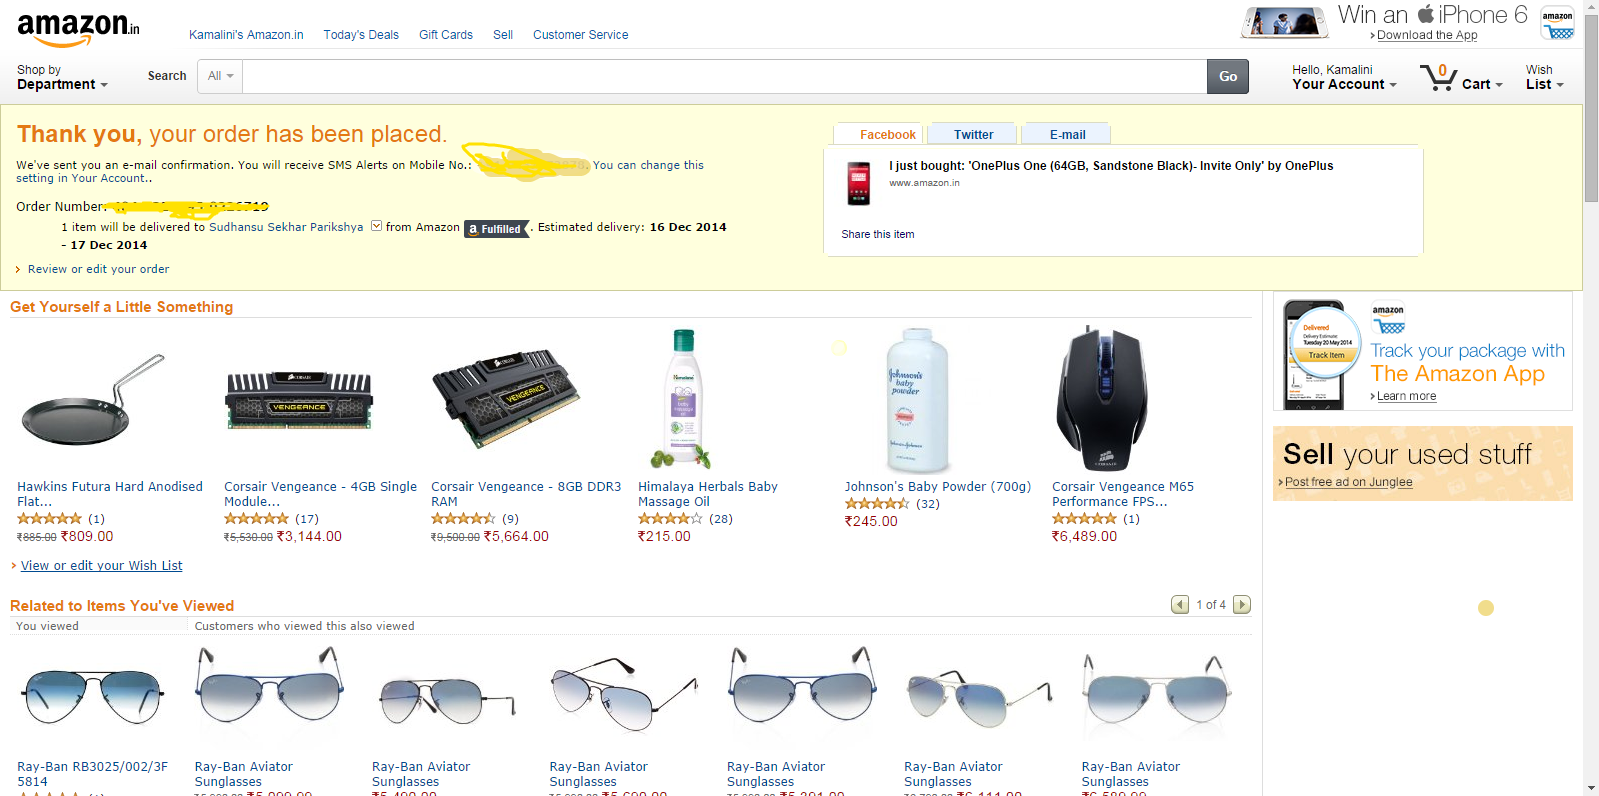The width and height of the screenshot is (1599, 796).
Task: Go to previous page of related items
Action: [1180, 605]
